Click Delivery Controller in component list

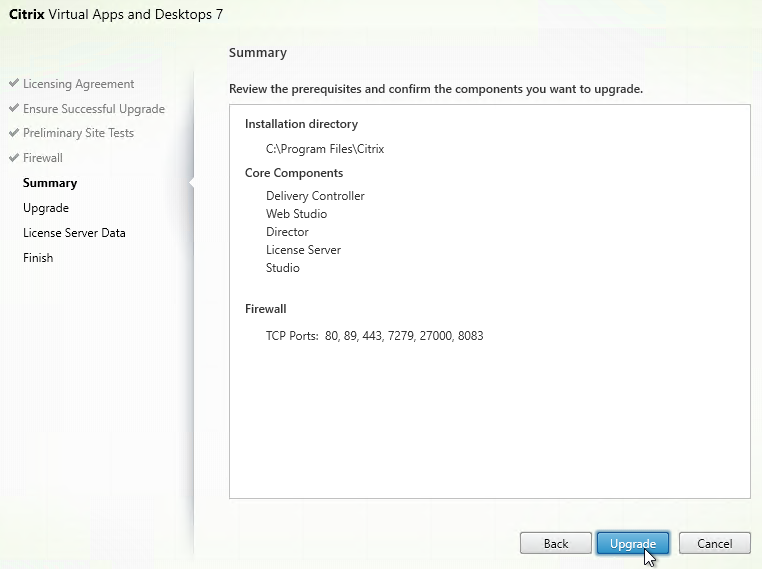coord(315,196)
